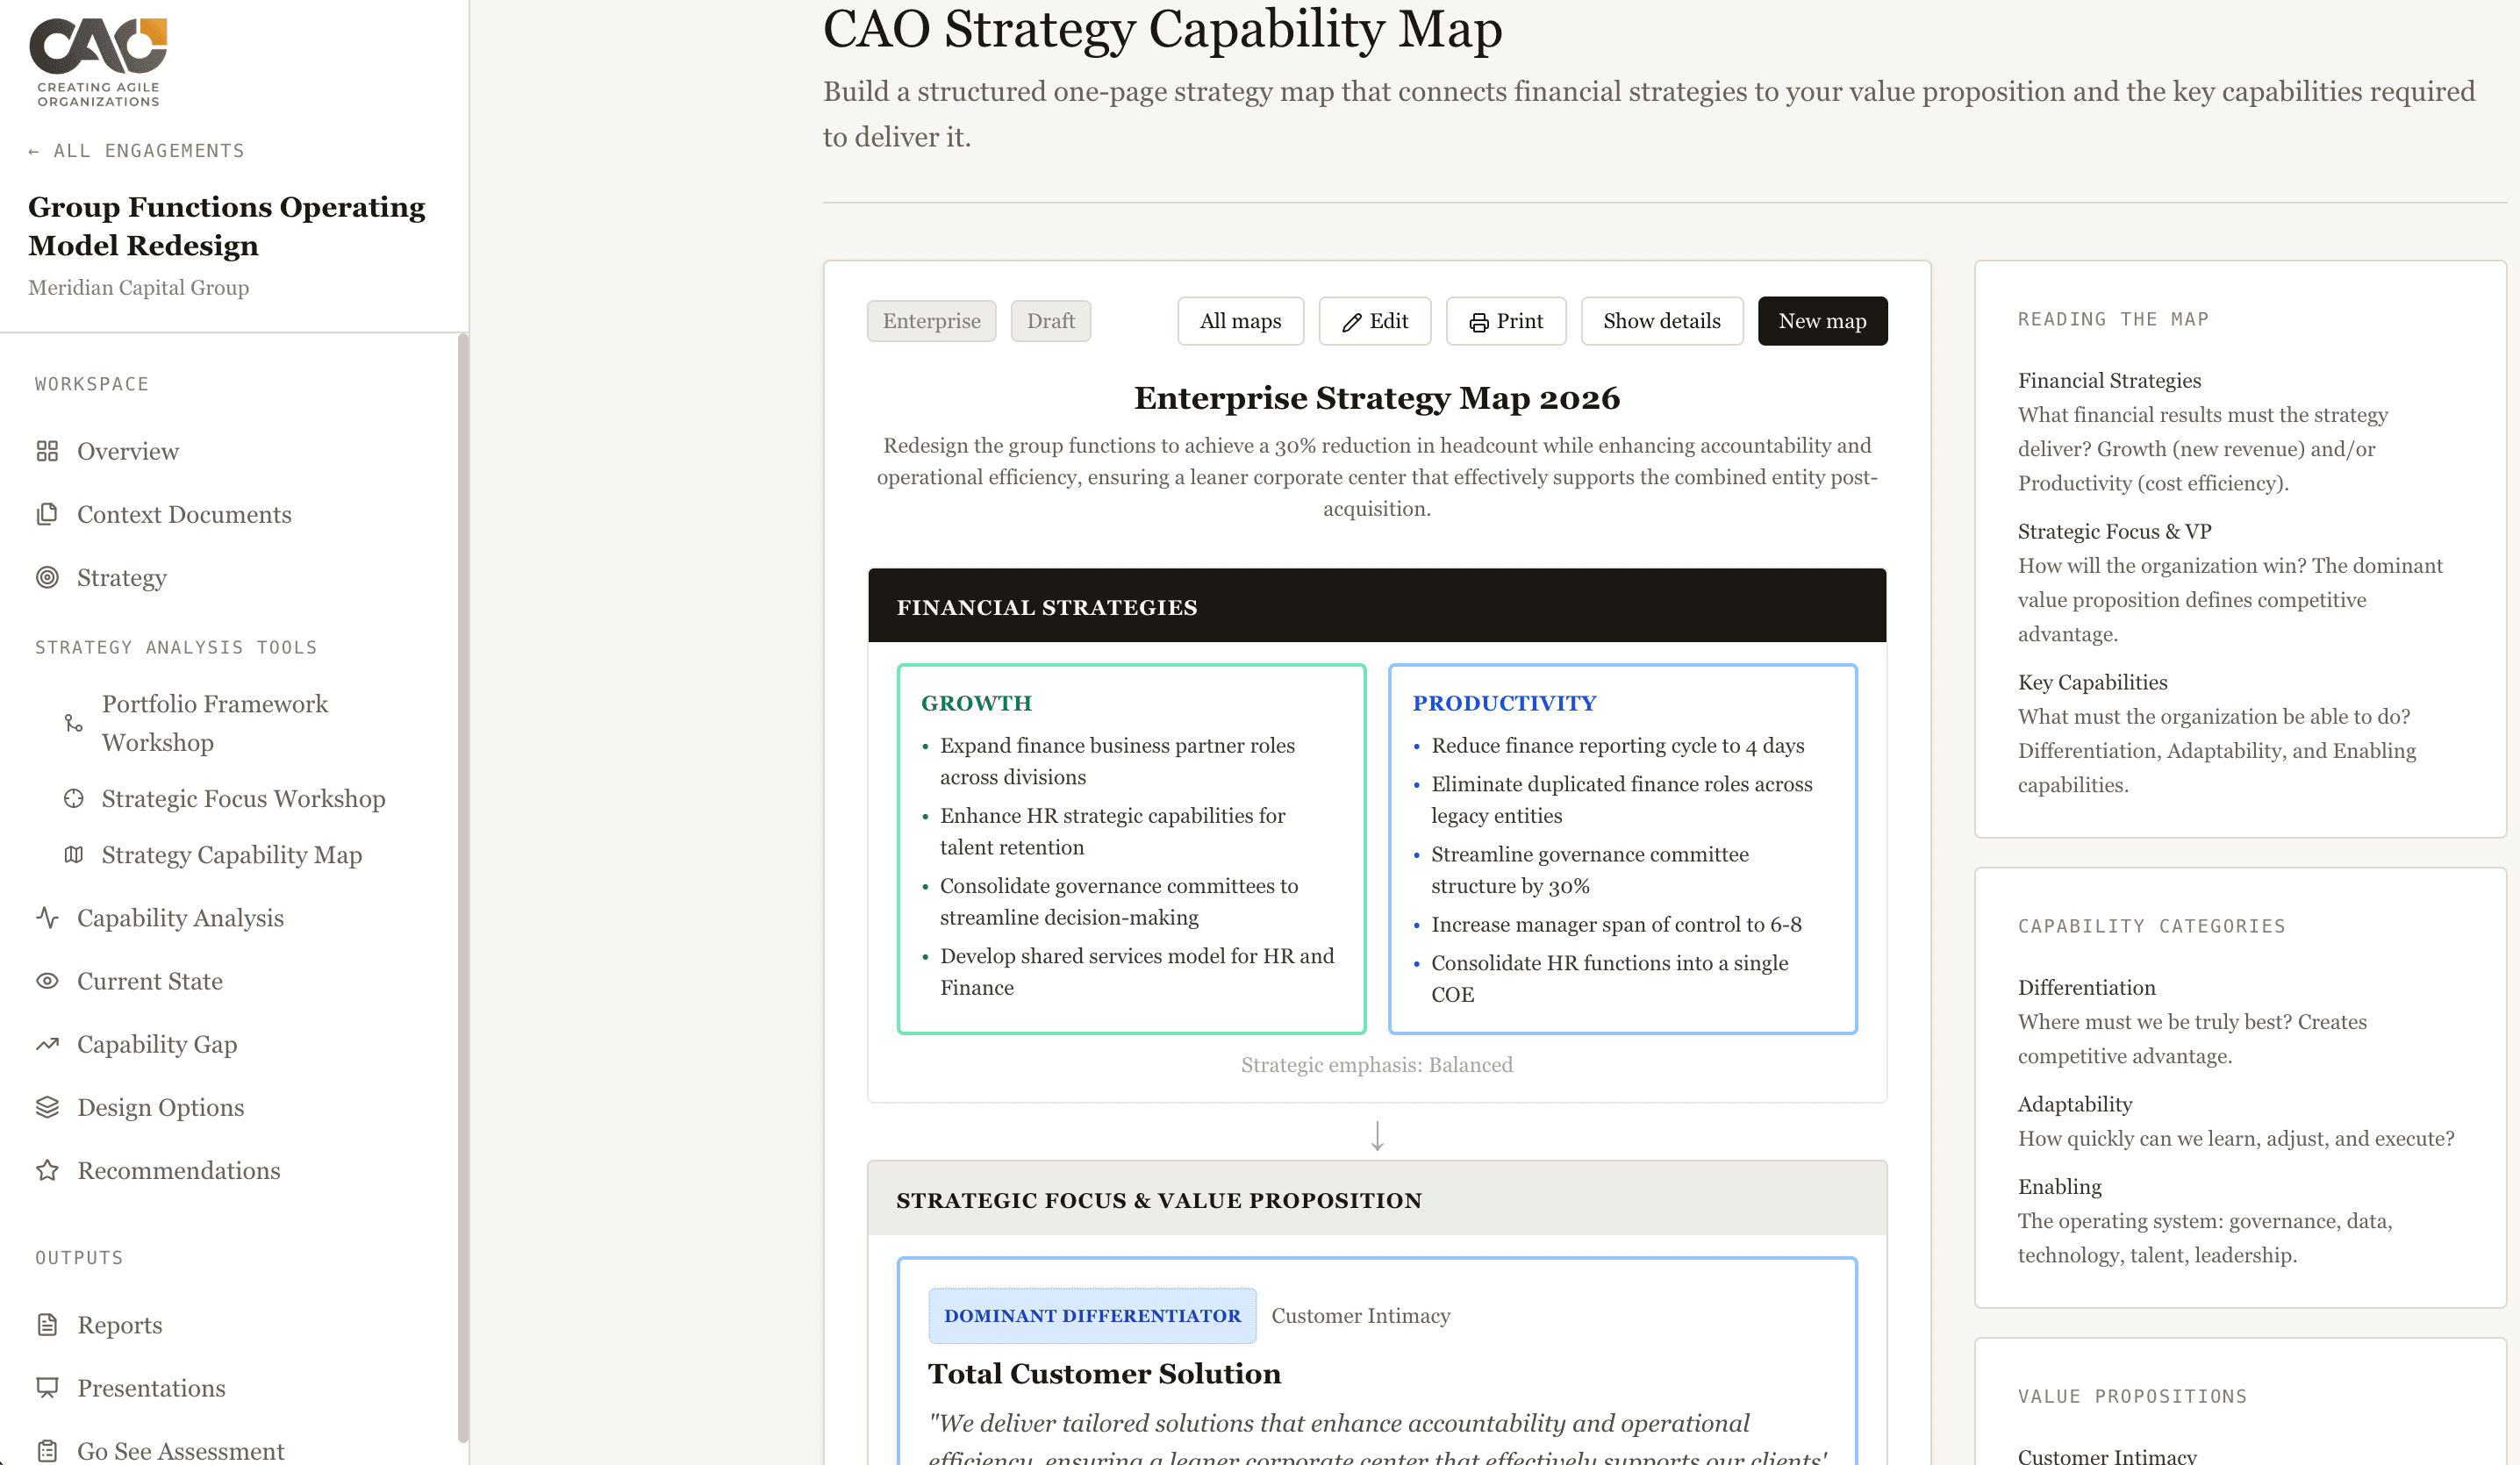Toggle Show details on the map

click(x=1661, y=321)
